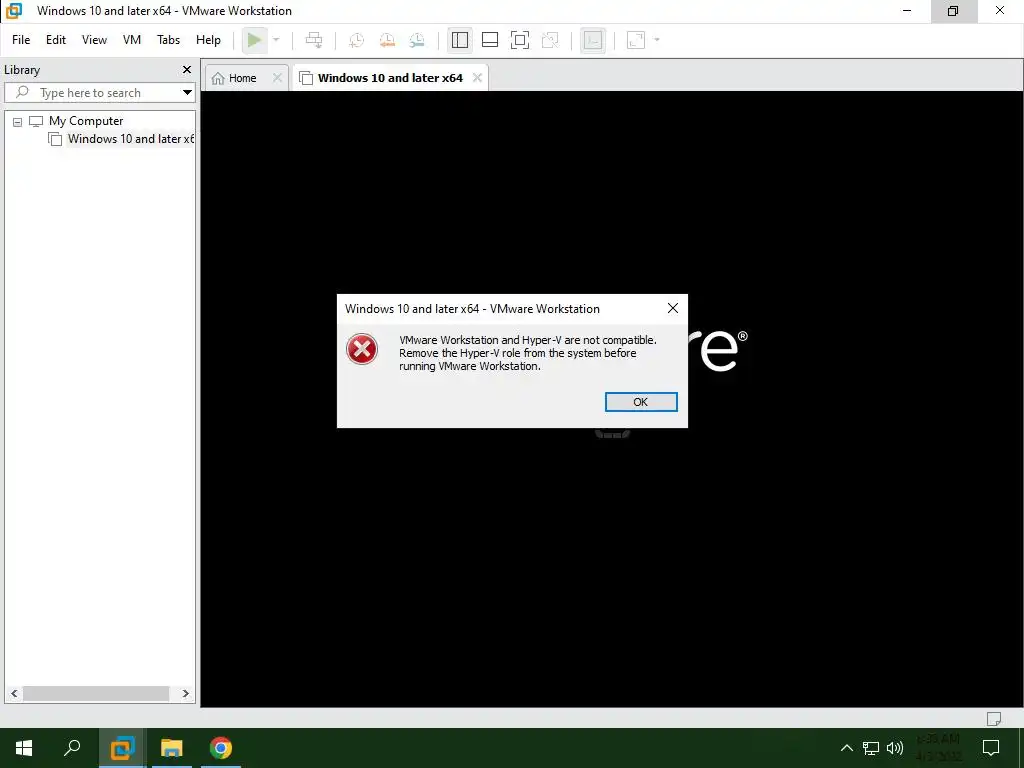1024x768 pixels.
Task: Click the console view icon
Action: pyautogui.click(x=592, y=40)
